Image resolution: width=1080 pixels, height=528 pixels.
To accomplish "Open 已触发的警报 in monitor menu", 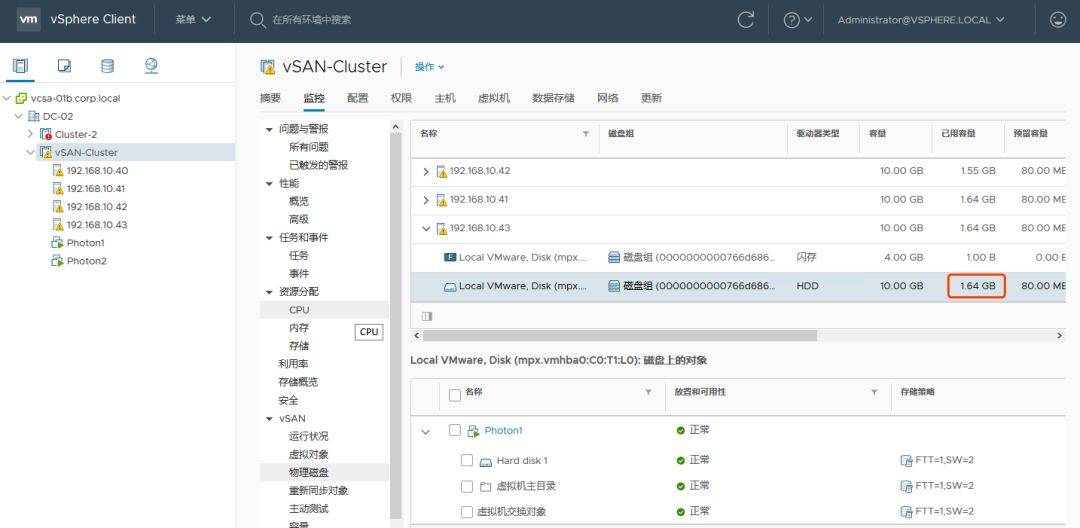I will (x=318, y=165).
